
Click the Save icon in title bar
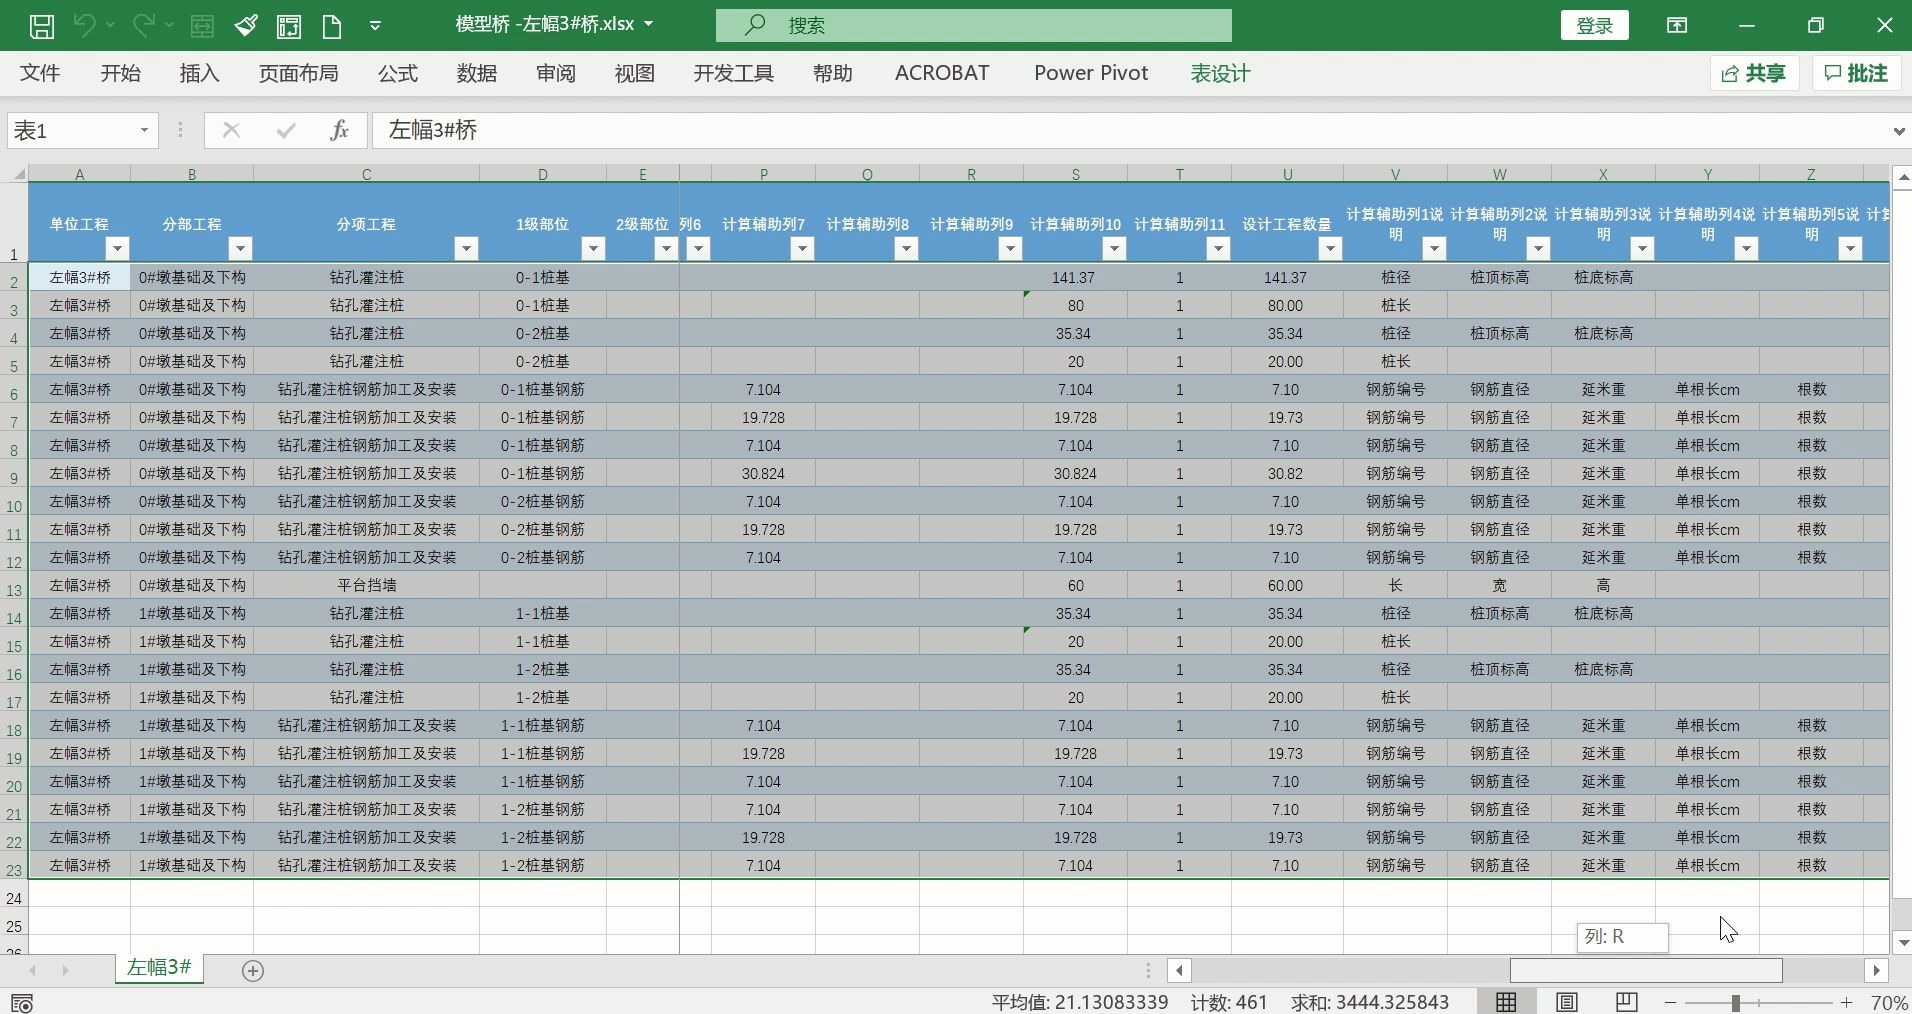click(41, 26)
